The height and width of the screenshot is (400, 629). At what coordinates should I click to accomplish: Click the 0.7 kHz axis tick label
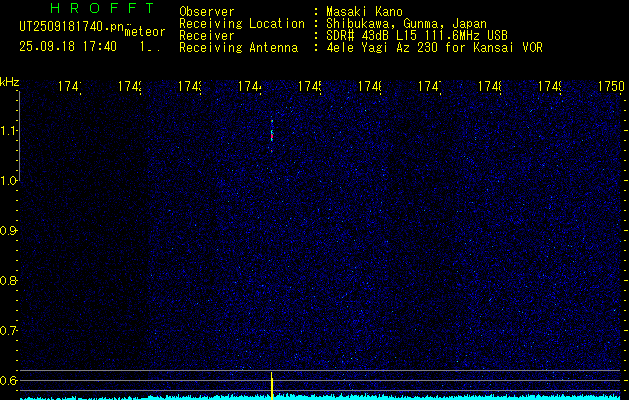click(x=8, y=331)
